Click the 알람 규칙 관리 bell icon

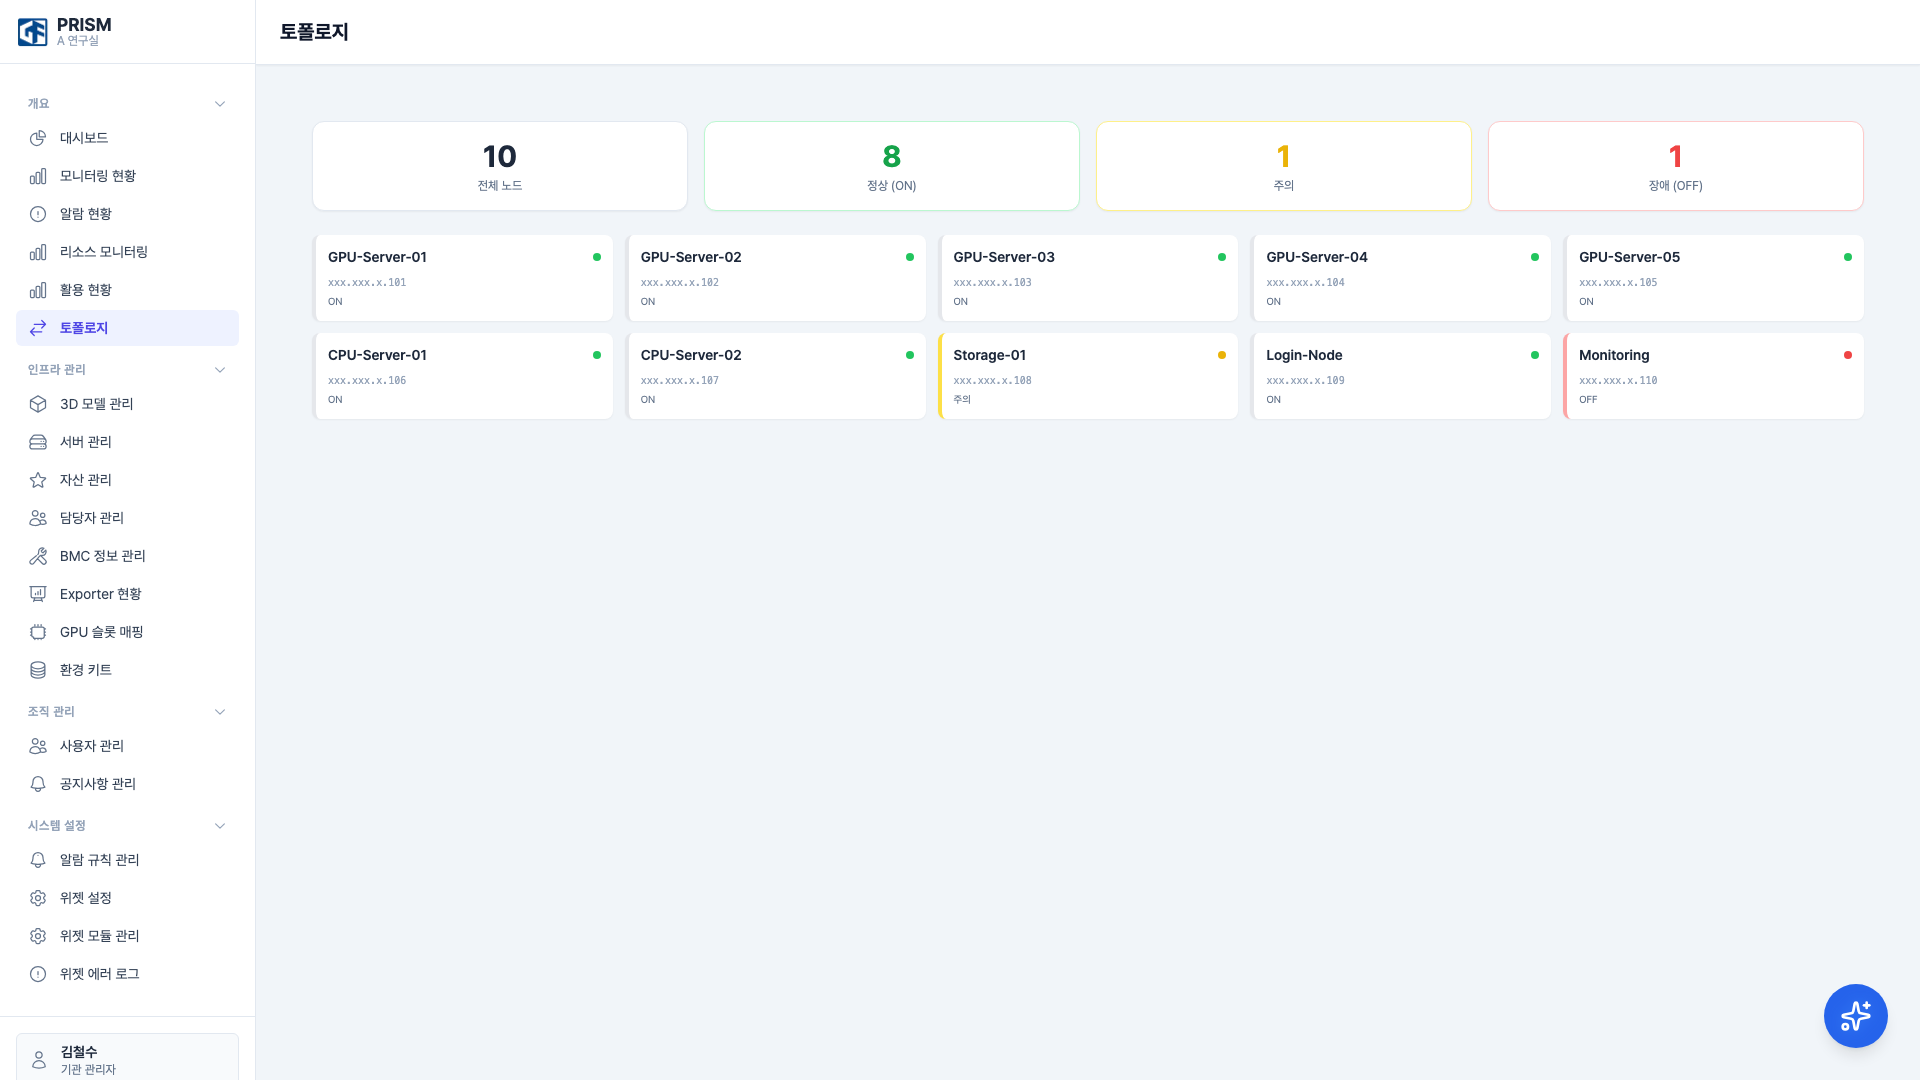(38, 860)
